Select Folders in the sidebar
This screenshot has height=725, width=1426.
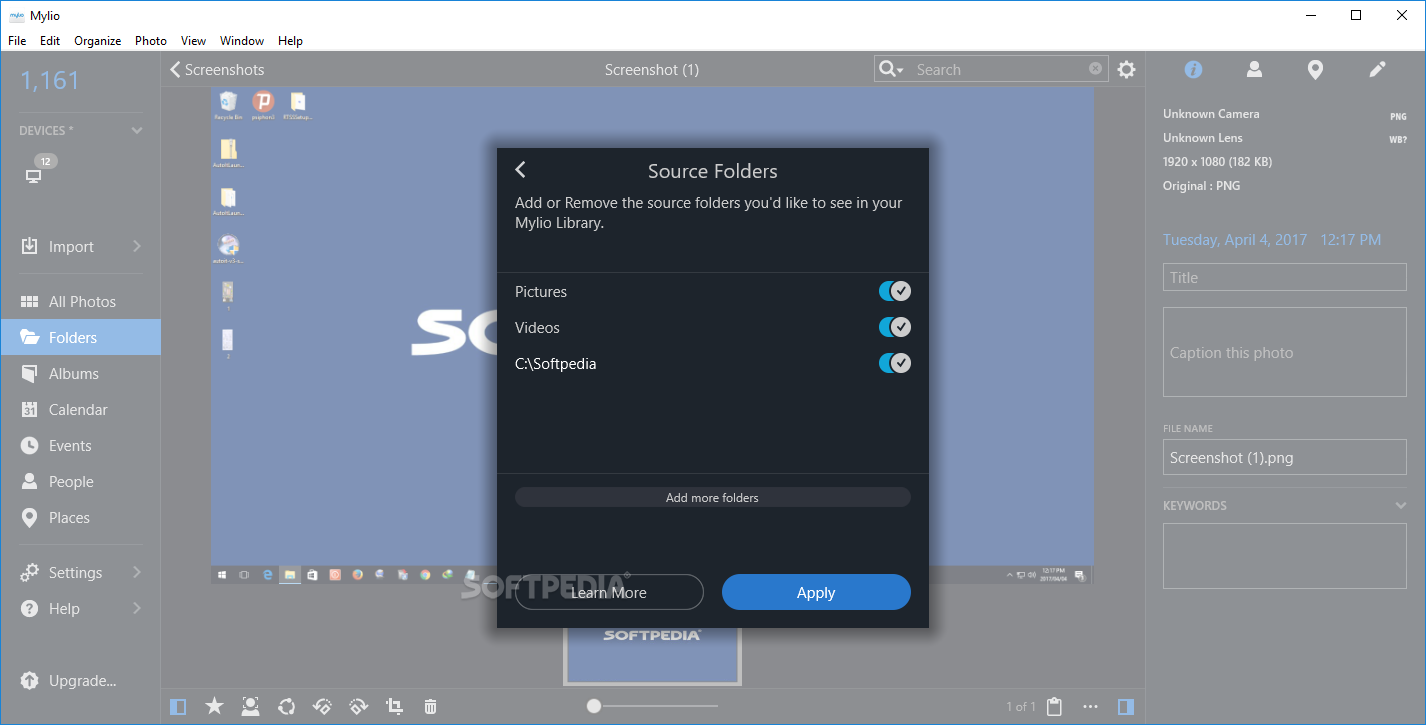pyautogui.click(x=80, y=338)
